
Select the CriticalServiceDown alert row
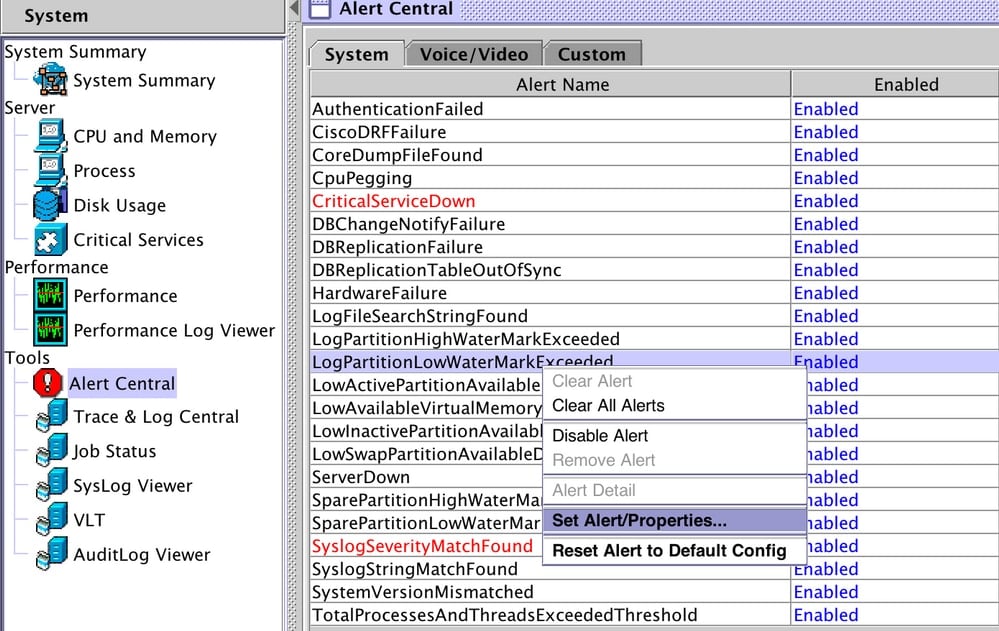pos(654,201)
